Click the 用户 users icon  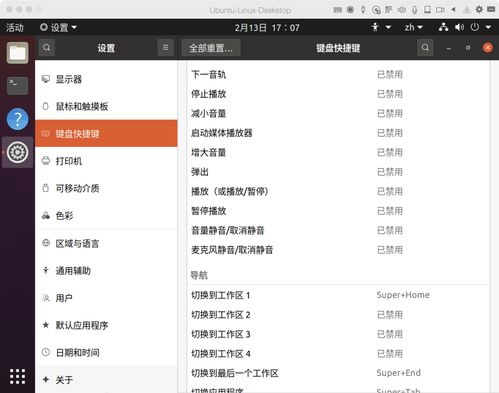pyautogui.click(x=46, y=298)
